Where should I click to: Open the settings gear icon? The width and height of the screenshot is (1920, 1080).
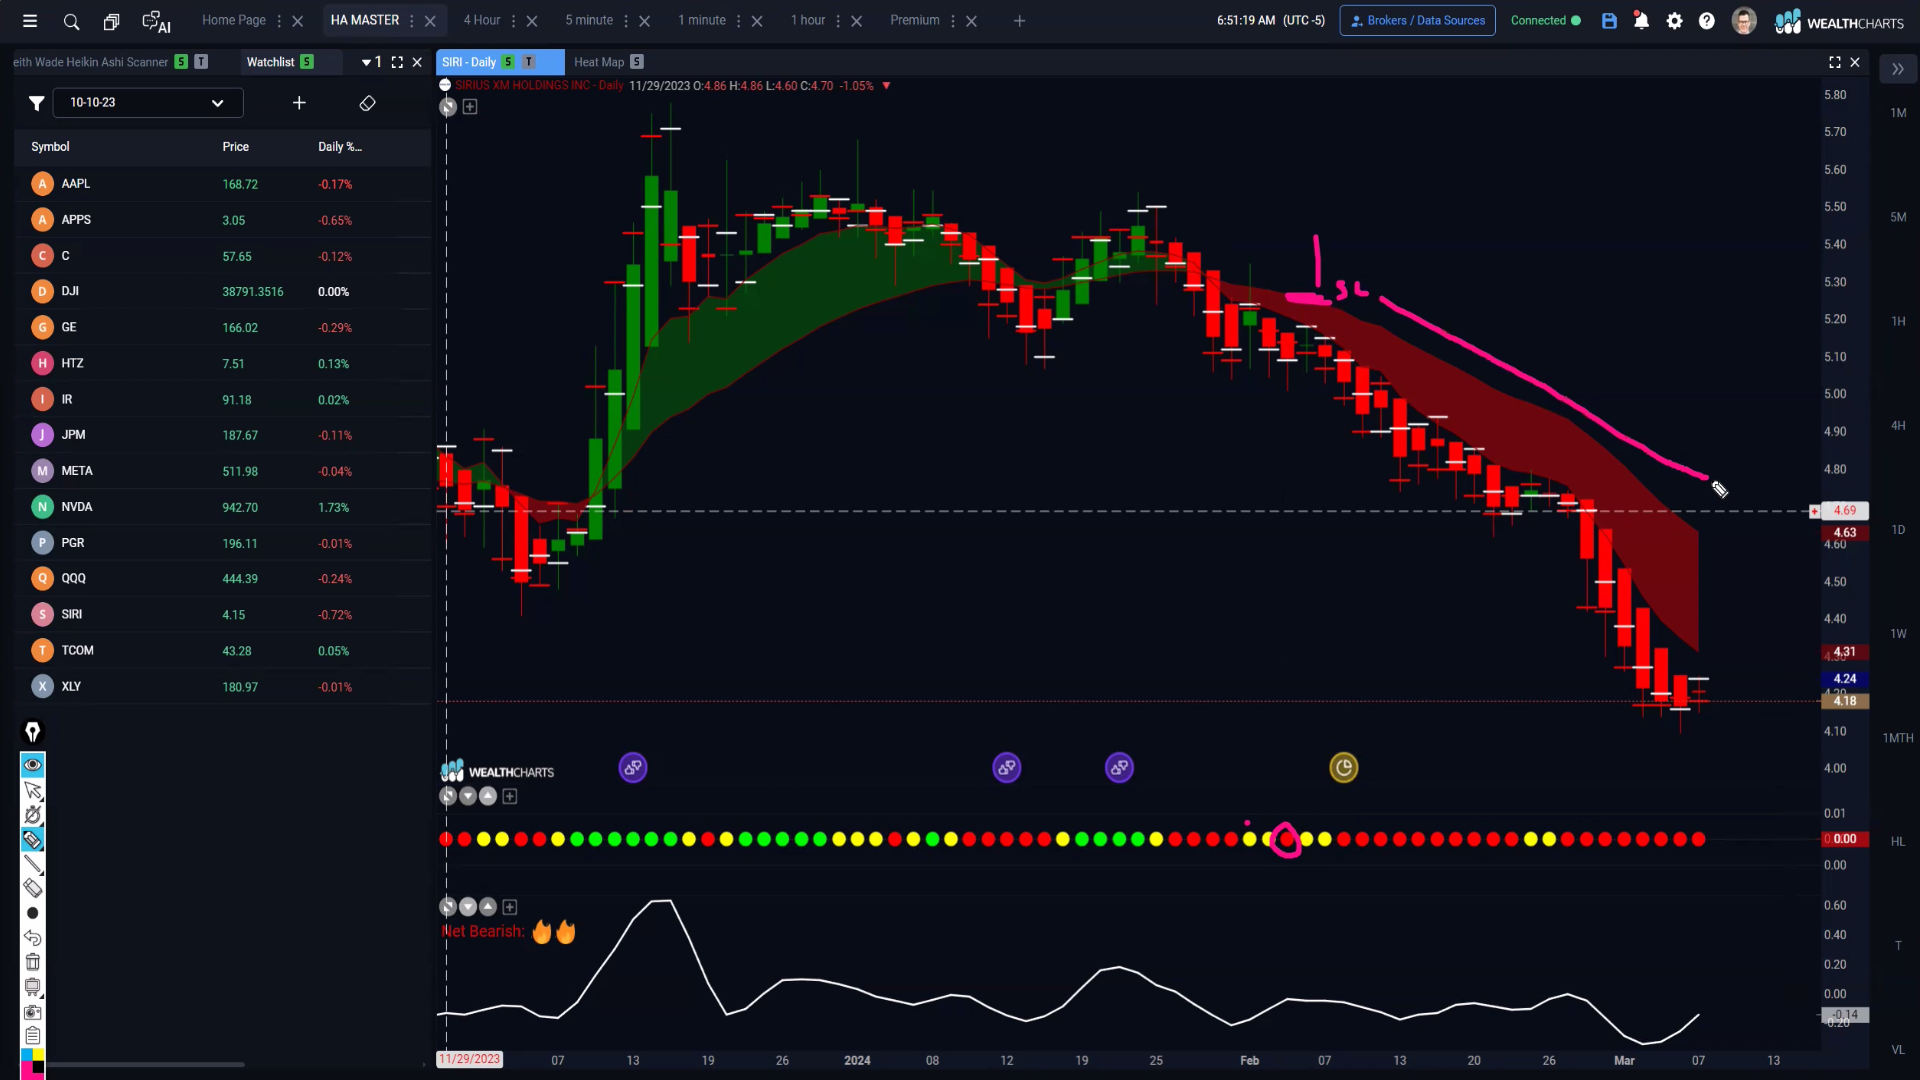point(1675,21)
